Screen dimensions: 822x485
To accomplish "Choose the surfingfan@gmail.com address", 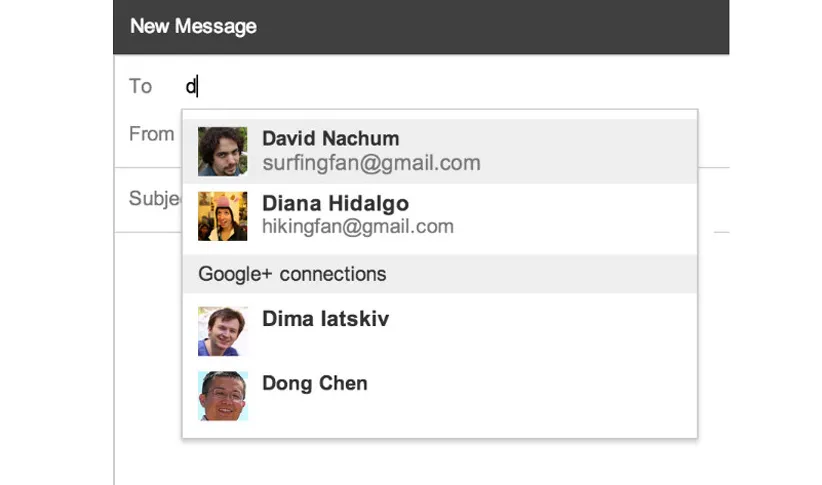I will (371, 163).
